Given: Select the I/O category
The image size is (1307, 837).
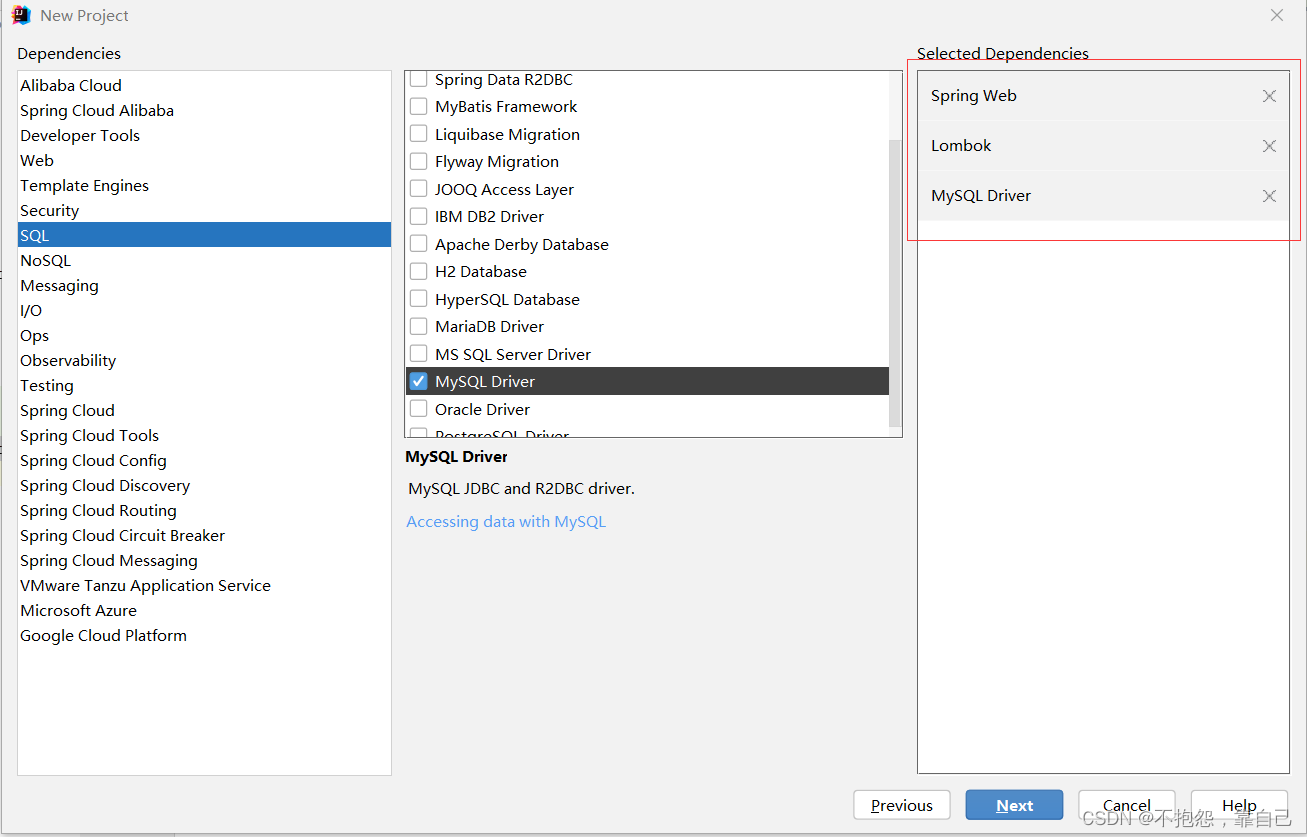Looking at the screenshot, I should 204,310.
